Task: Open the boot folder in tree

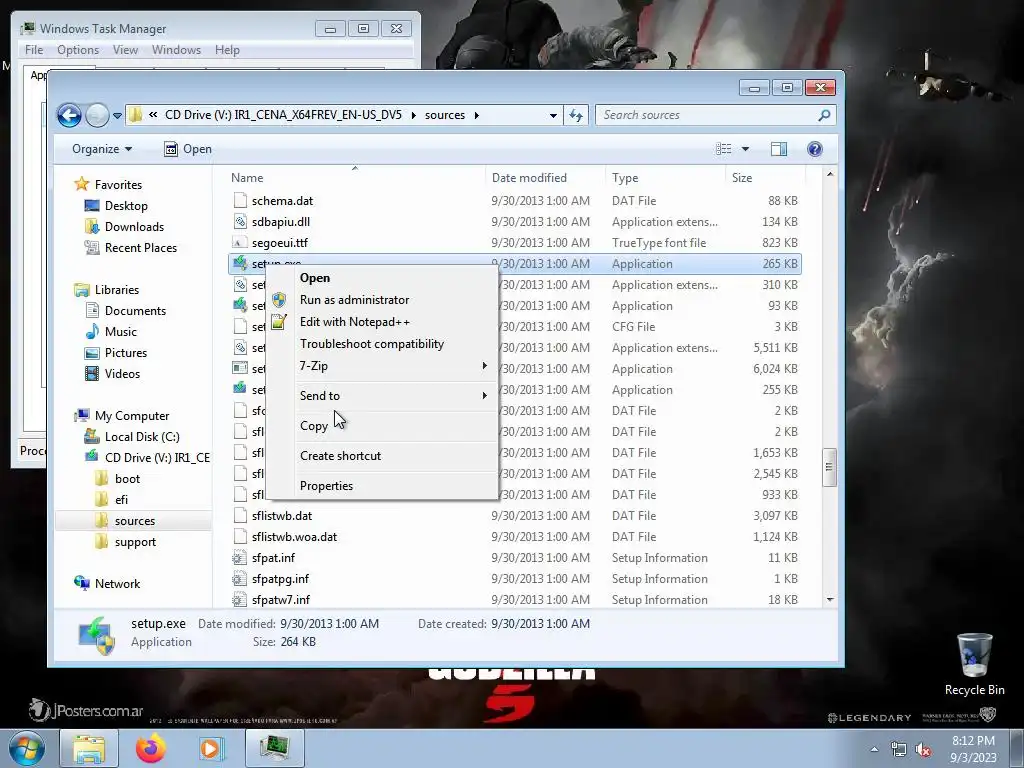Action: (x=127, y=479)
